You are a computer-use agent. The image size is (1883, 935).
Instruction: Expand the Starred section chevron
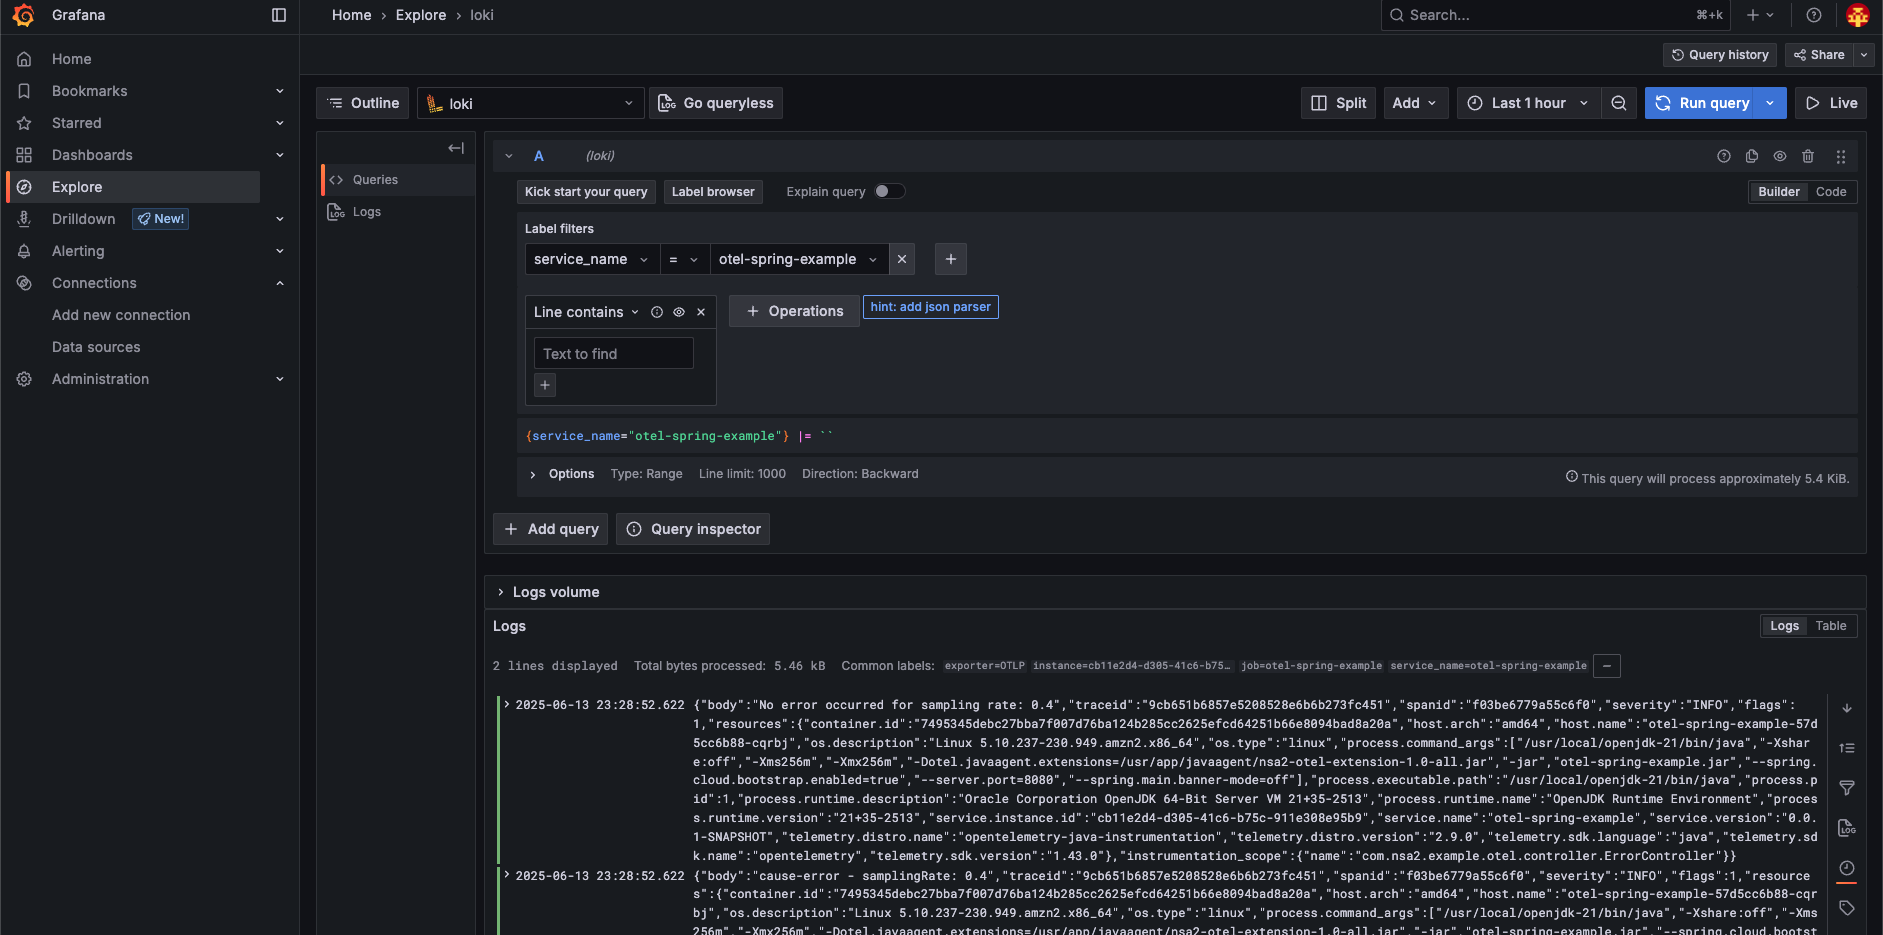pyautogui.click(x=280, y=123)
